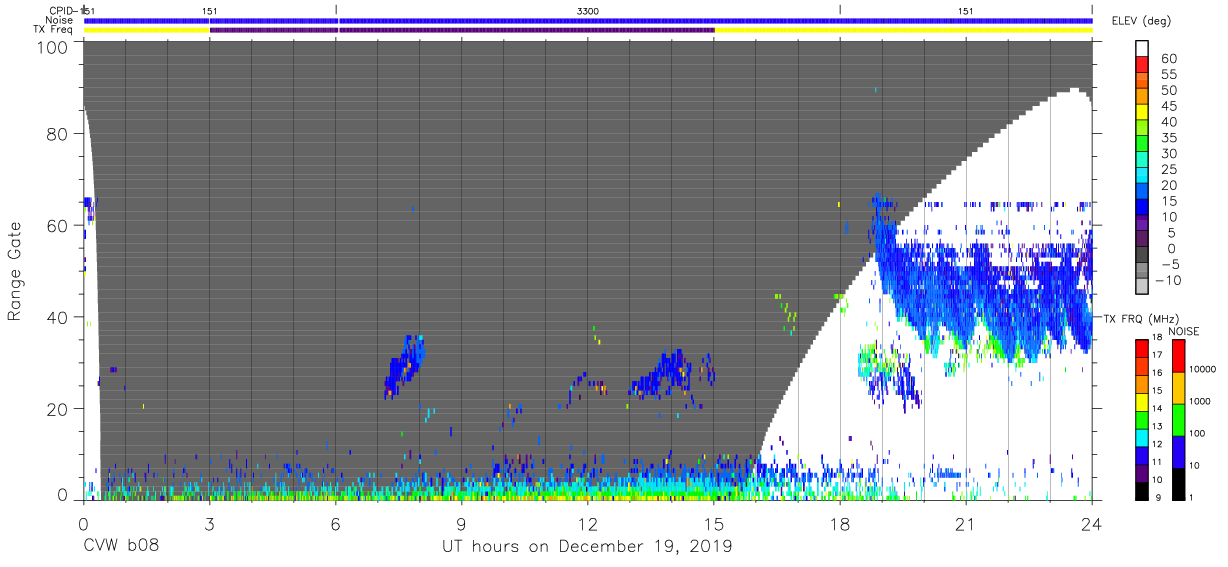The height and width of the screenshot is (567, 1228).
Task: Click the red top segment of NOISE colorbar
Action: click(x=1178, y=356)
